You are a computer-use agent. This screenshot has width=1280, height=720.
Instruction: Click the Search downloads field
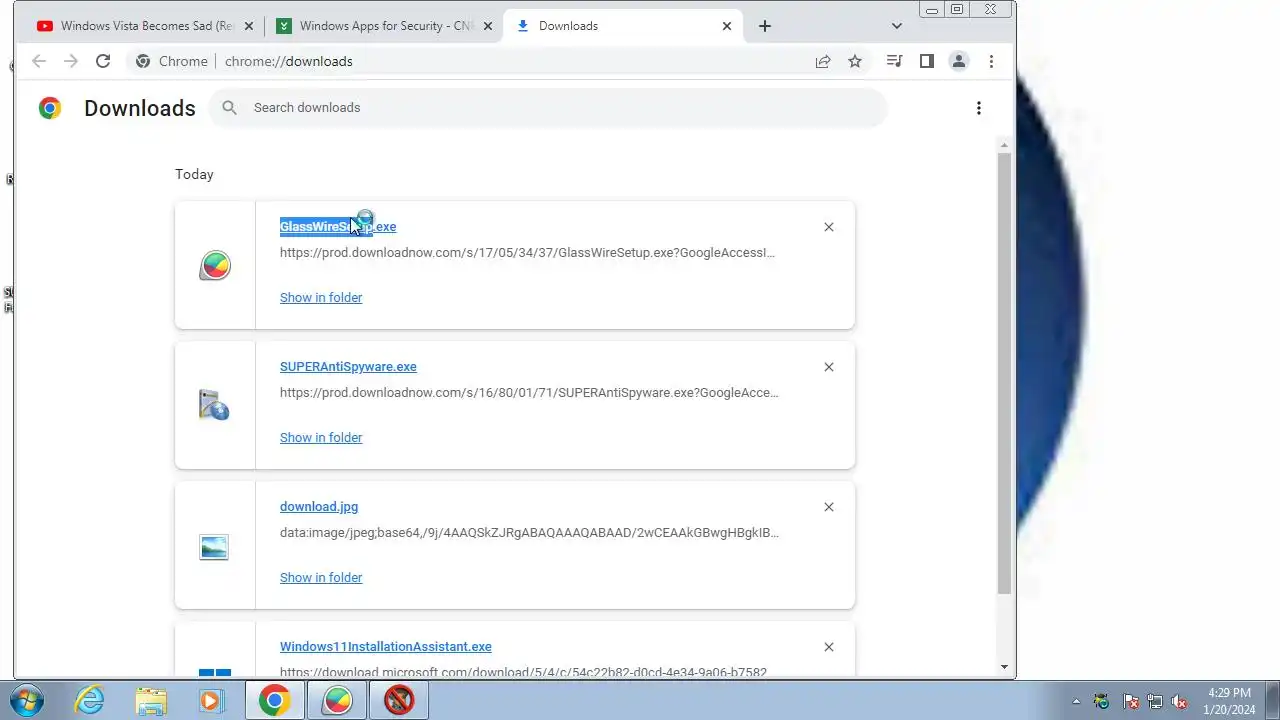point(548,108)
